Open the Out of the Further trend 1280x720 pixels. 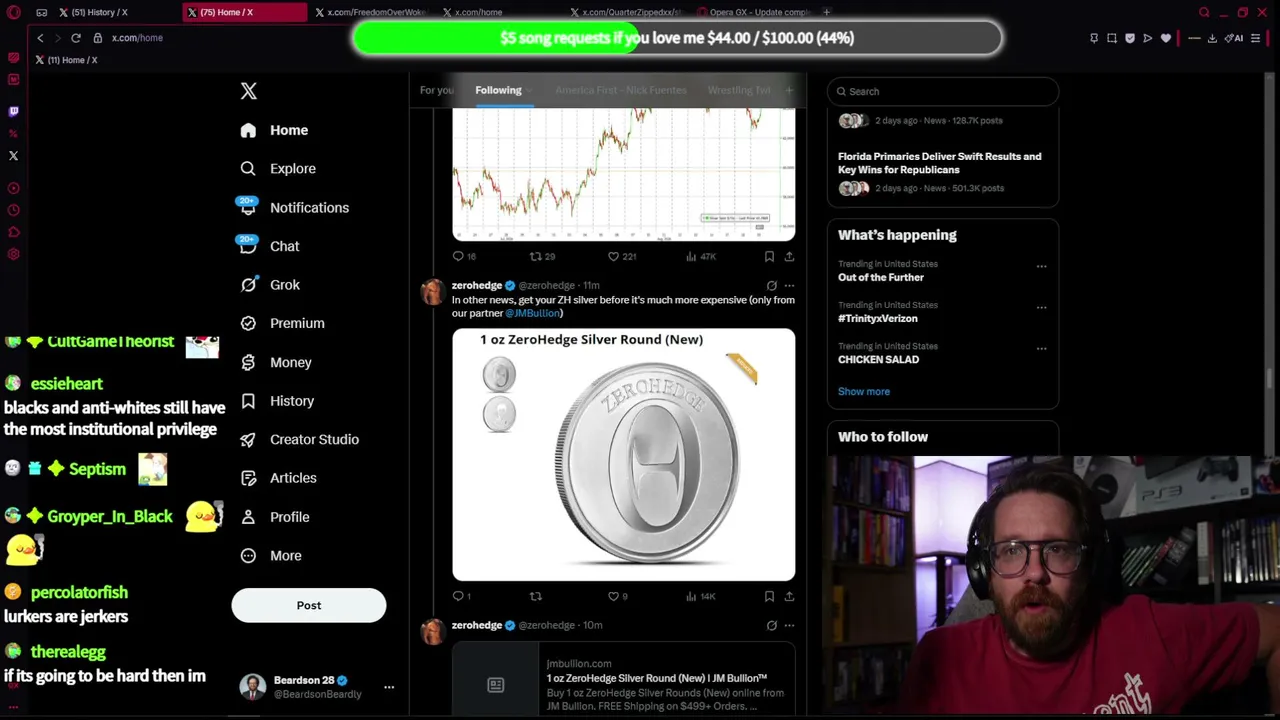pyautogui.click(x=881, y=277)
